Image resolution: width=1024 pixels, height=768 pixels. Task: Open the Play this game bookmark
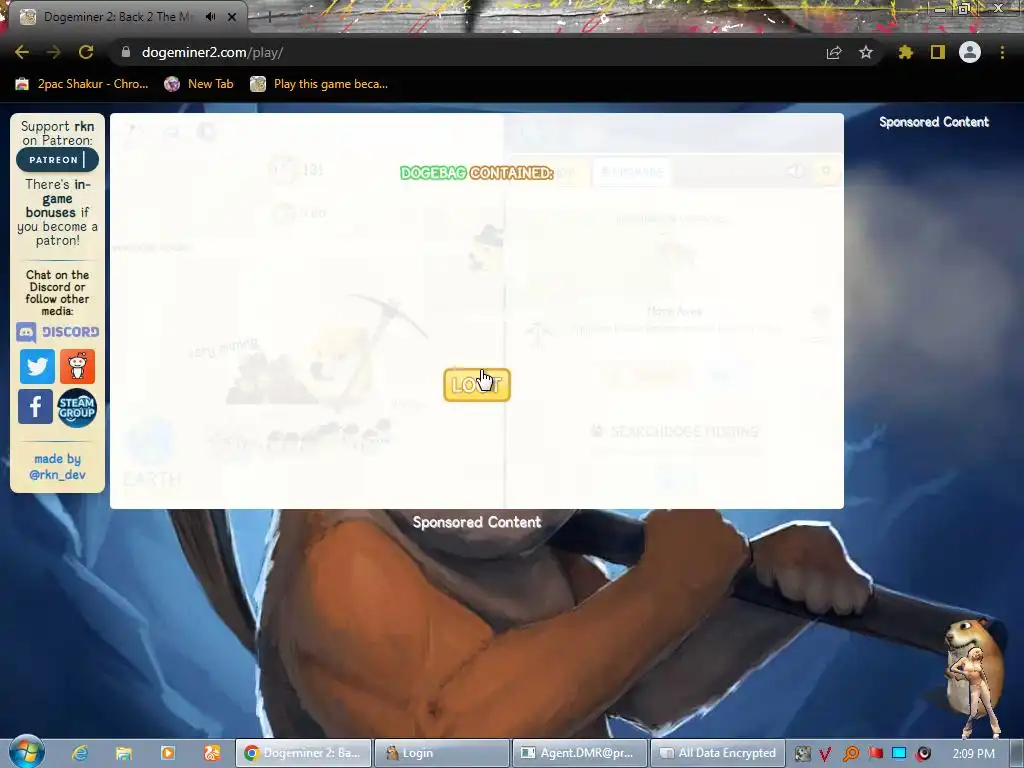coord(320,84)
